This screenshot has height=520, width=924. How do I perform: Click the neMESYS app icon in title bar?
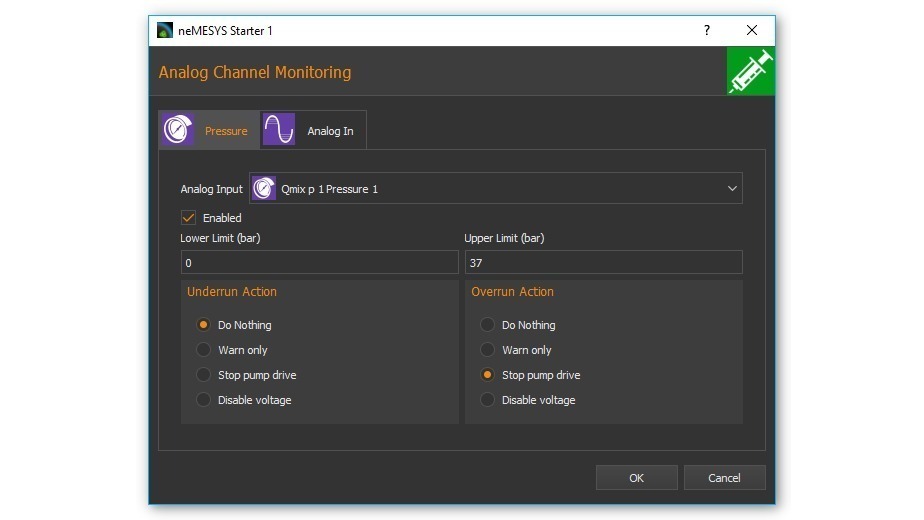165,30
